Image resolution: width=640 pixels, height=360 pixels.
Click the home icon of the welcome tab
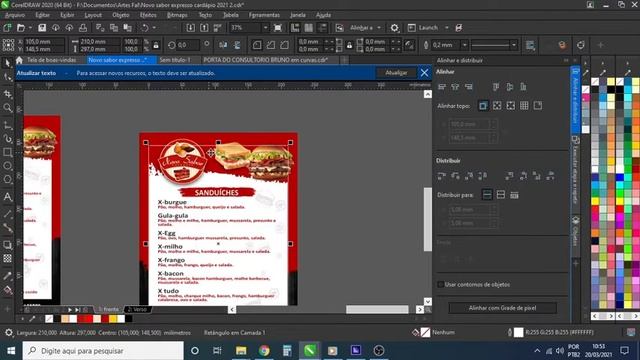[x=19, y=60]
